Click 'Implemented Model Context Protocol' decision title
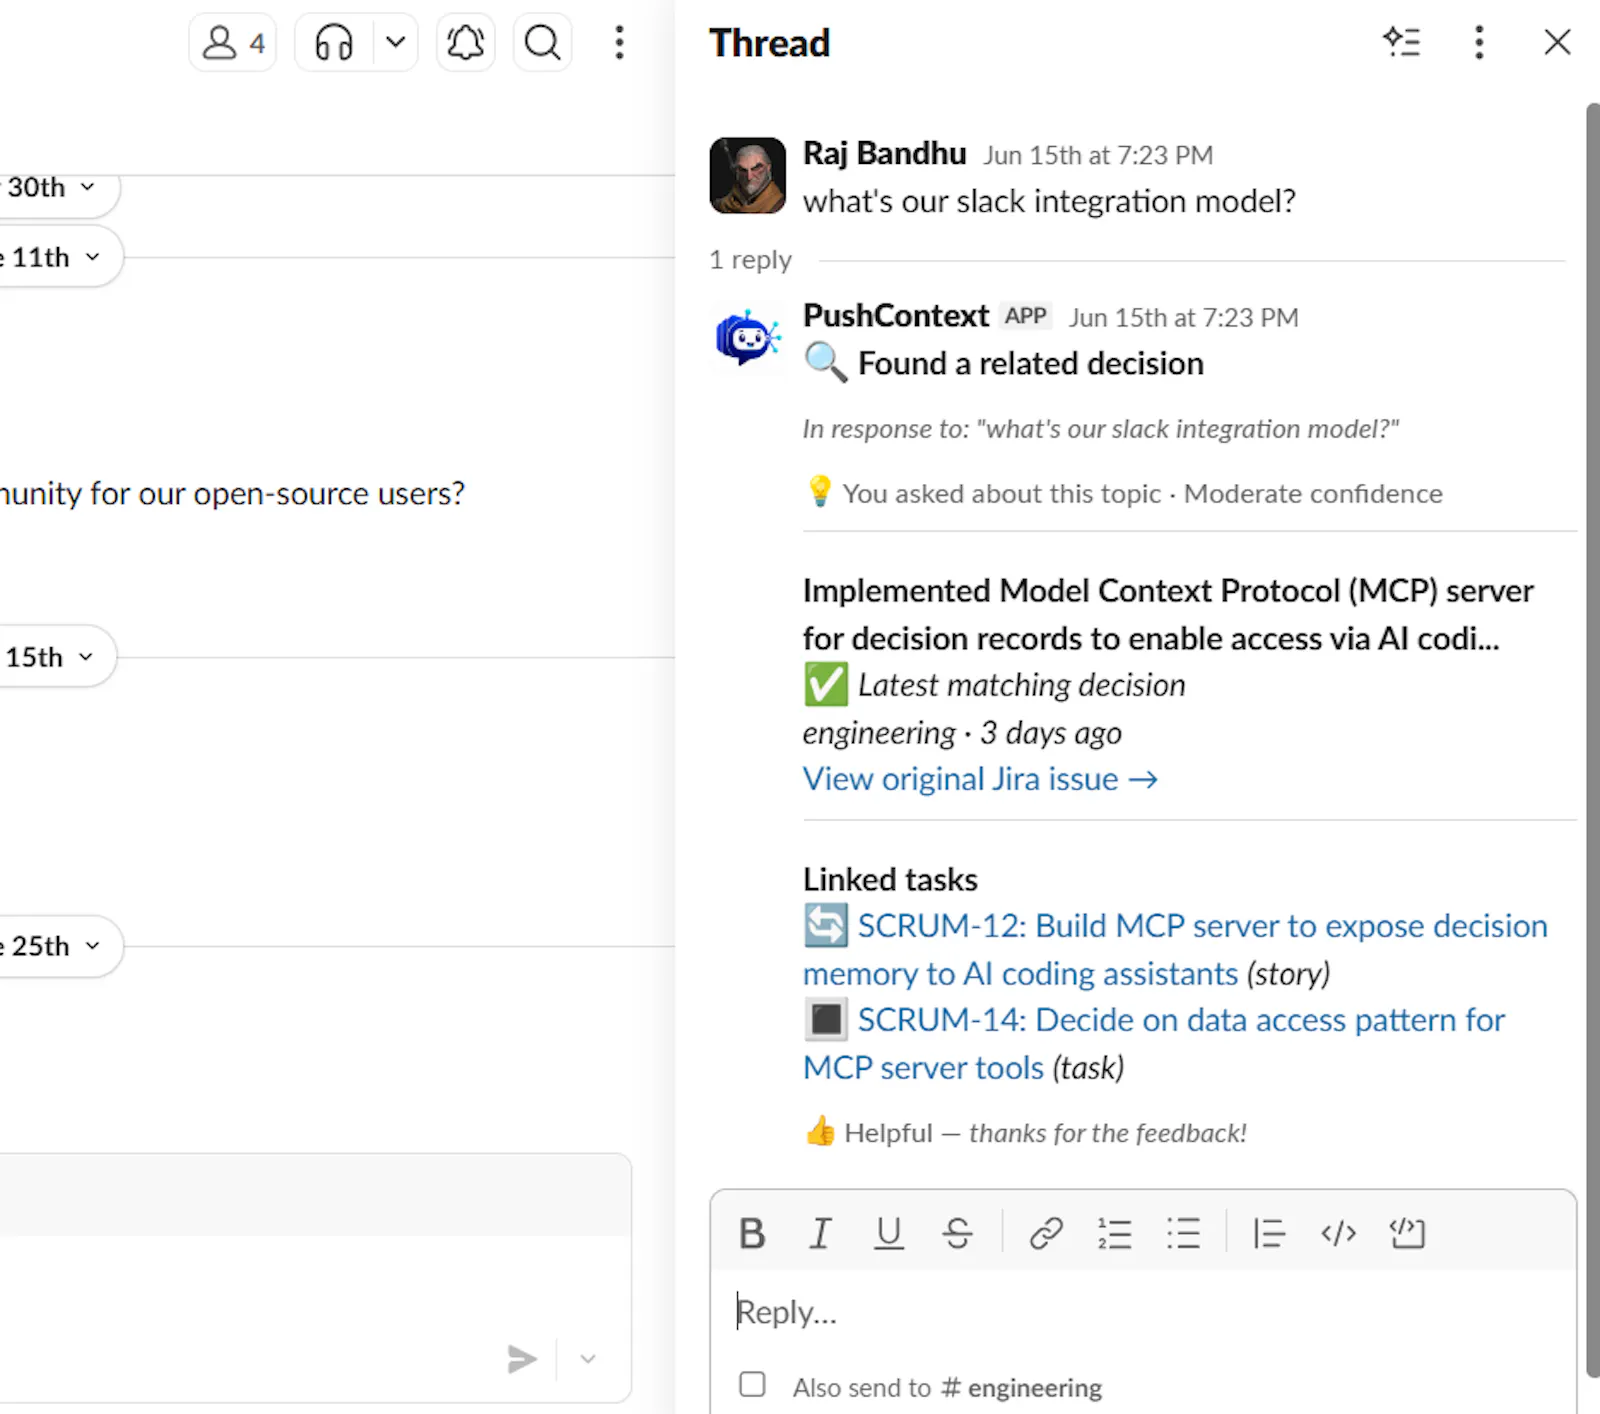 (1168, 614)
